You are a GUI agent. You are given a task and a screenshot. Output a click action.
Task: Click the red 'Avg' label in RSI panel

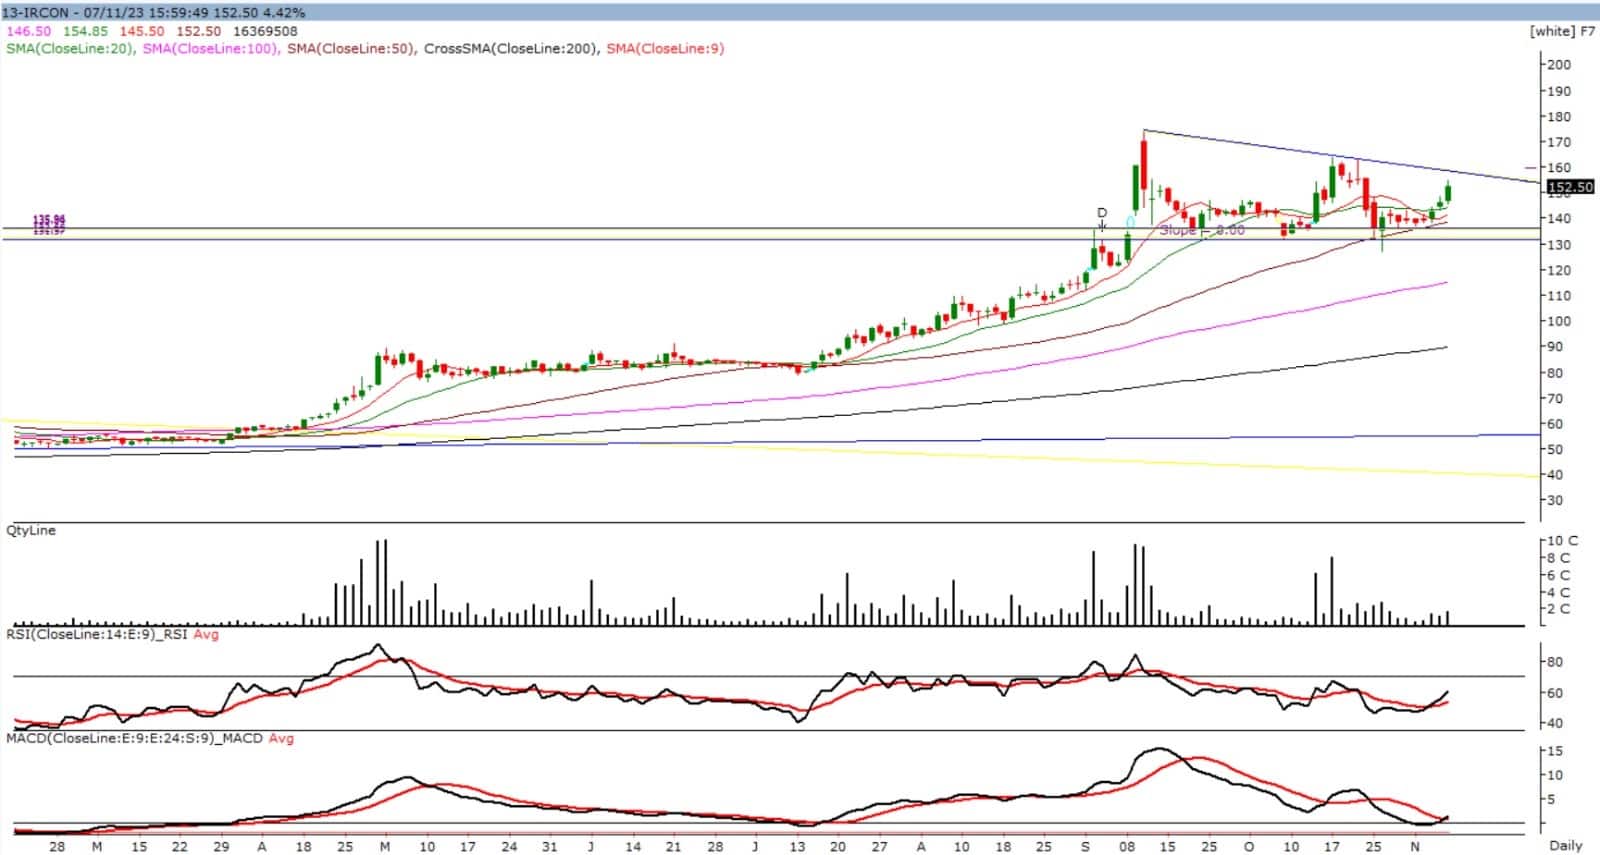[206, 634]
